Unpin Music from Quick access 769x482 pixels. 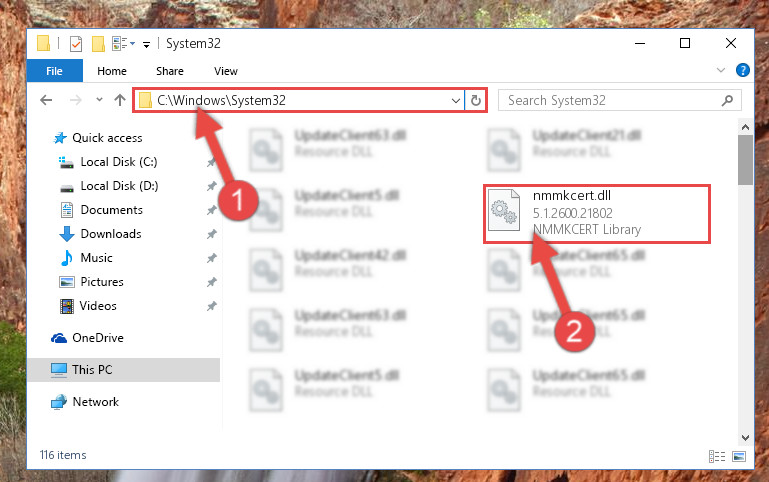211,258
